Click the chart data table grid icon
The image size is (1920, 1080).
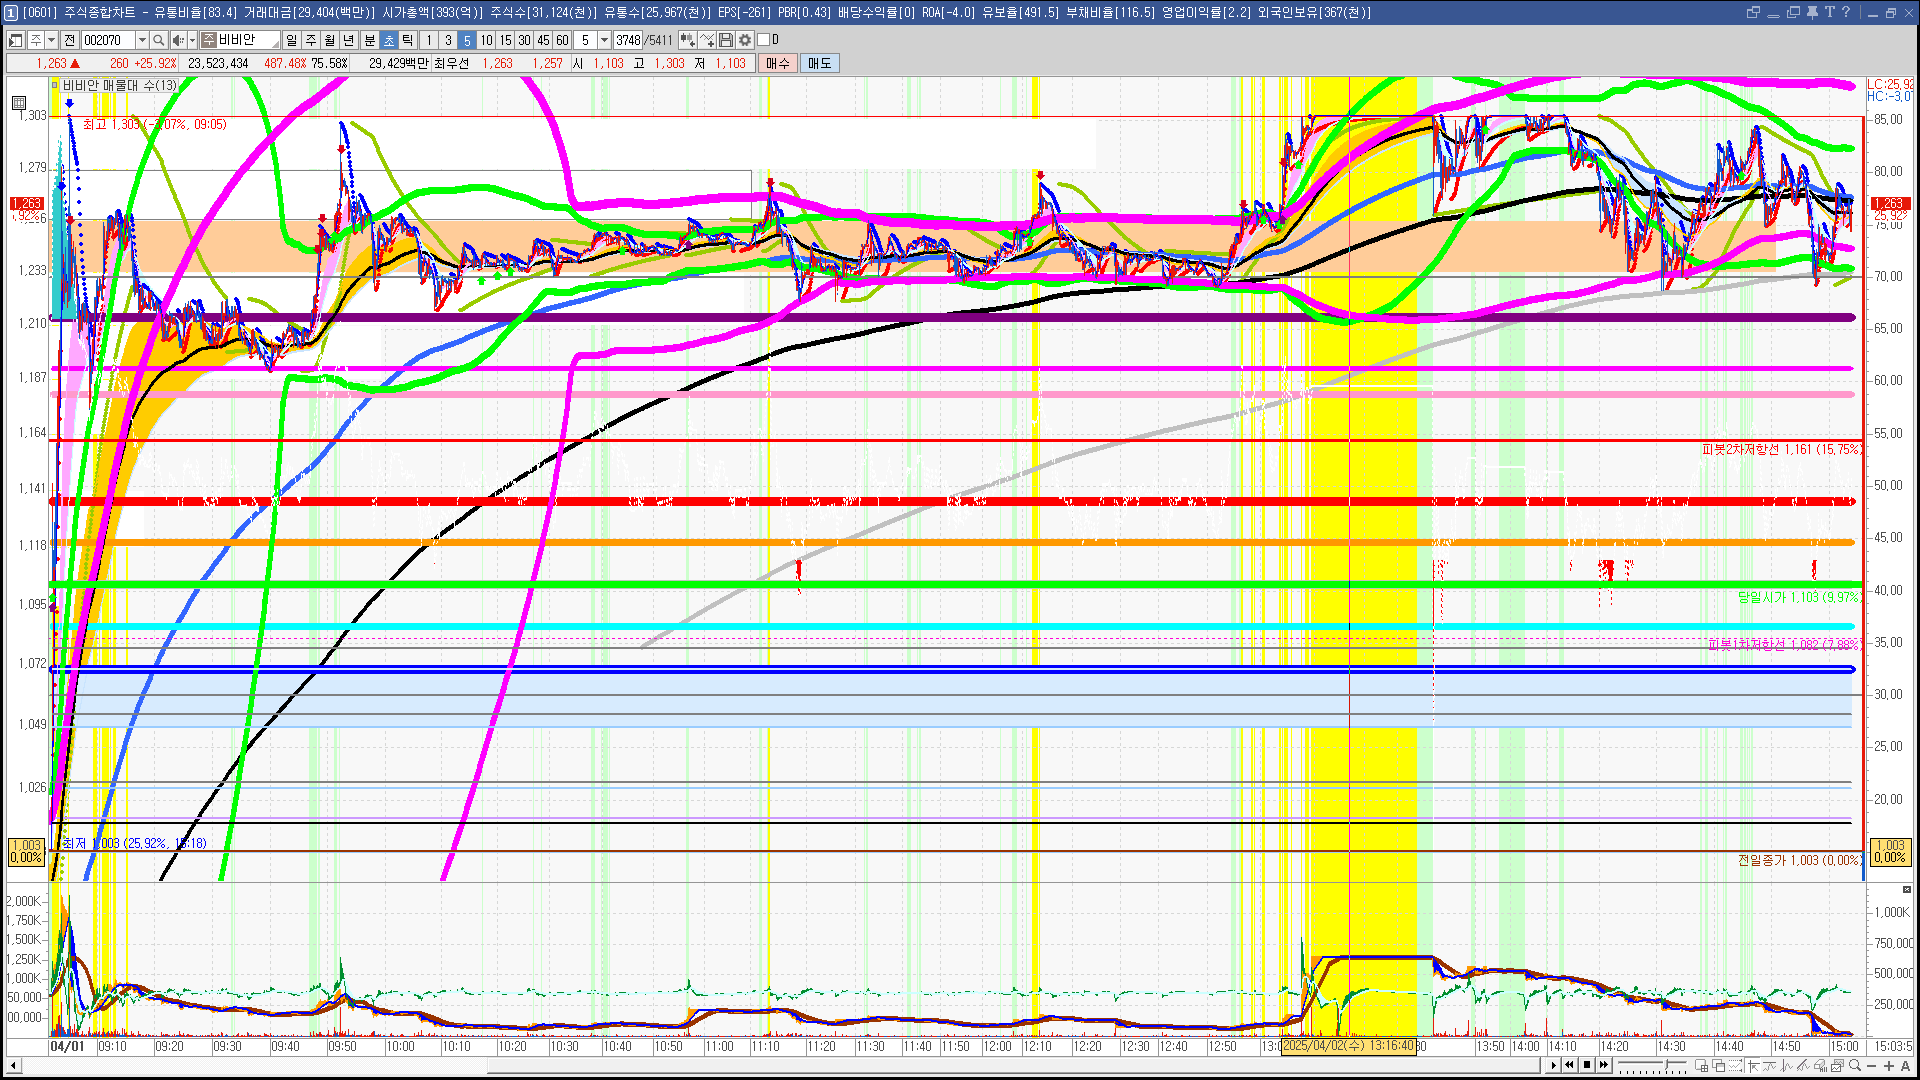[x=19, y=102]
